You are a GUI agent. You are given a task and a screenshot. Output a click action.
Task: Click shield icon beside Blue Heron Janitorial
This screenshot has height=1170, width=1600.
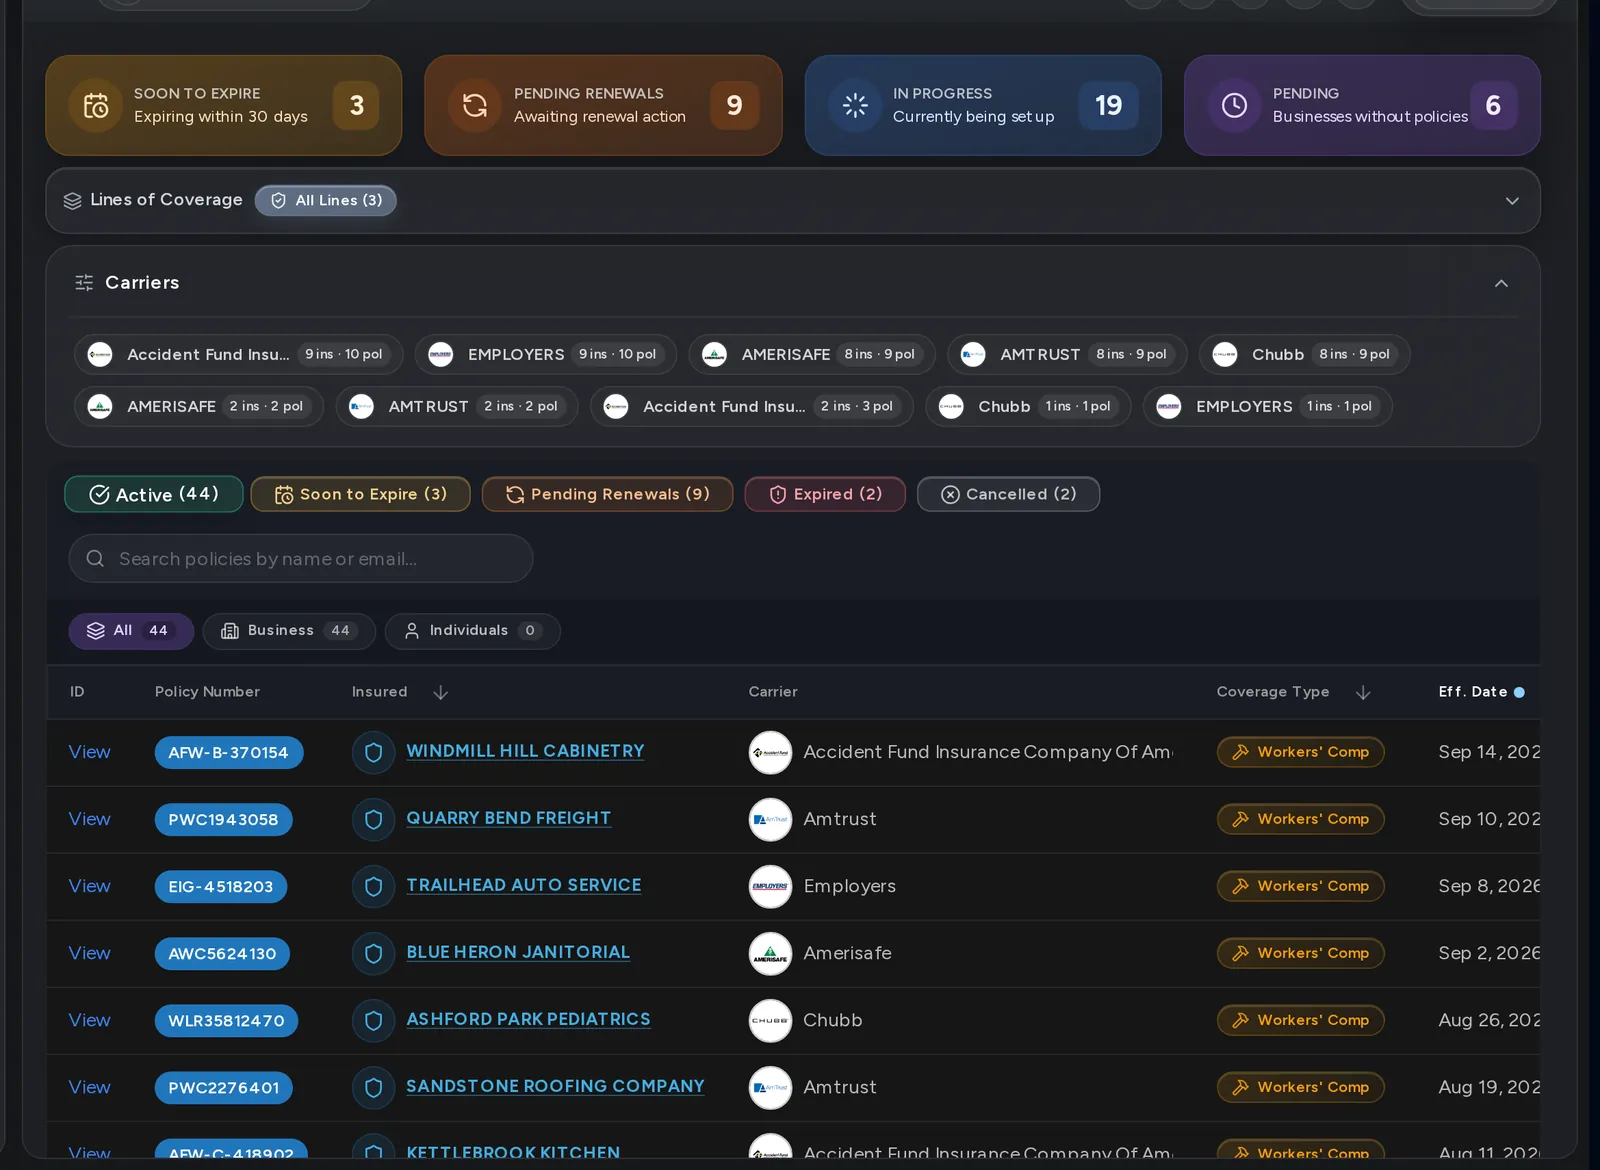pos(373,954)
